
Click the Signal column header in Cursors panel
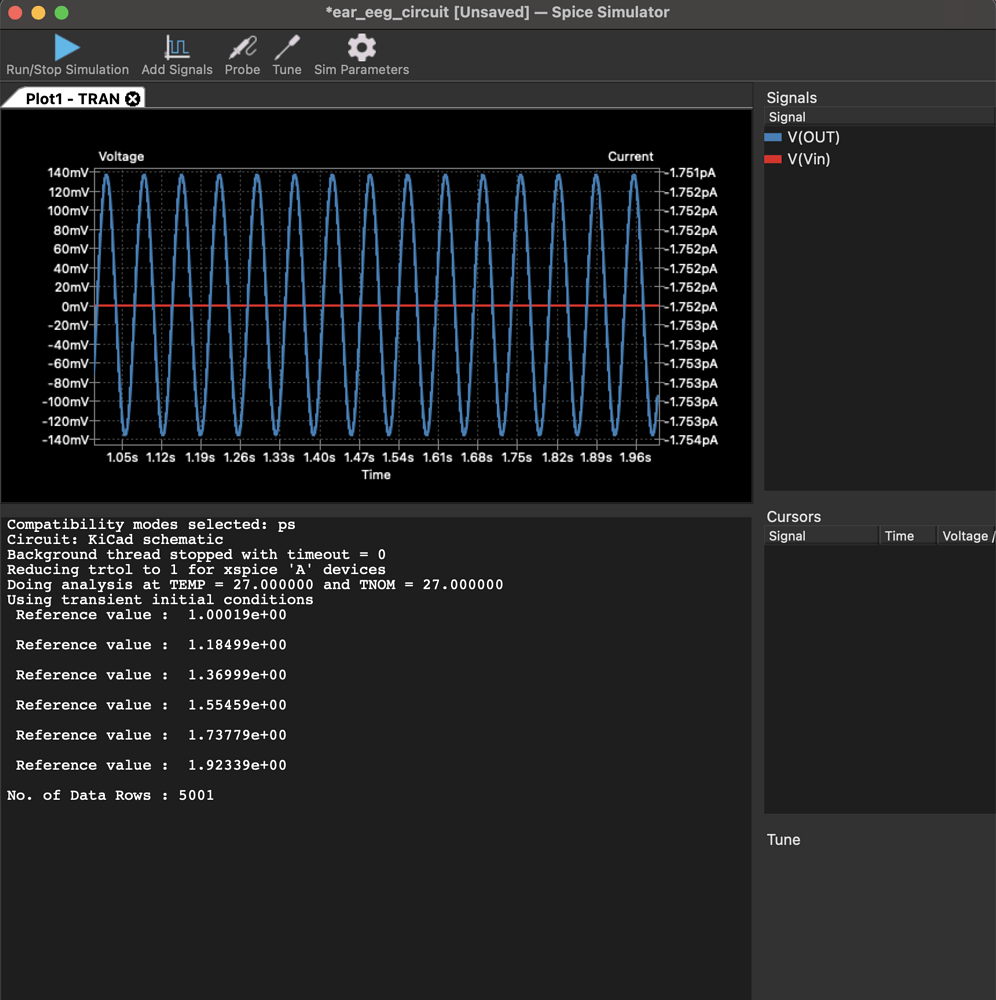[820, 536]
